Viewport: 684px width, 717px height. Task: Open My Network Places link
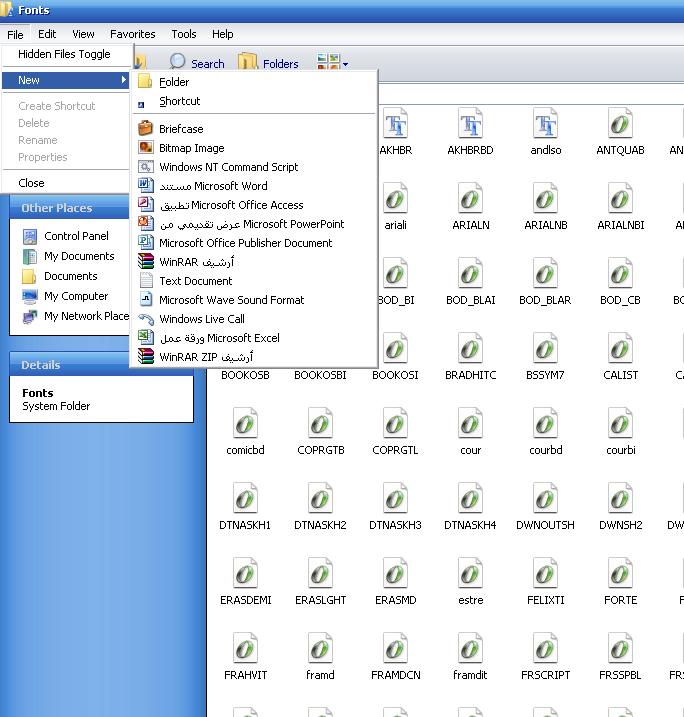point(76,316)
